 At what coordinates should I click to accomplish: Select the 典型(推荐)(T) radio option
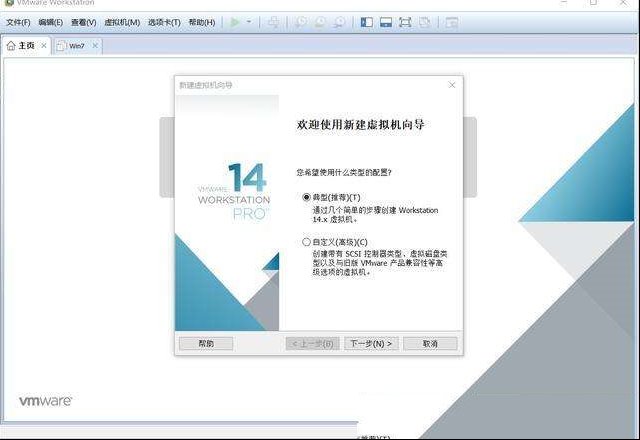click(x=306, y=197)
